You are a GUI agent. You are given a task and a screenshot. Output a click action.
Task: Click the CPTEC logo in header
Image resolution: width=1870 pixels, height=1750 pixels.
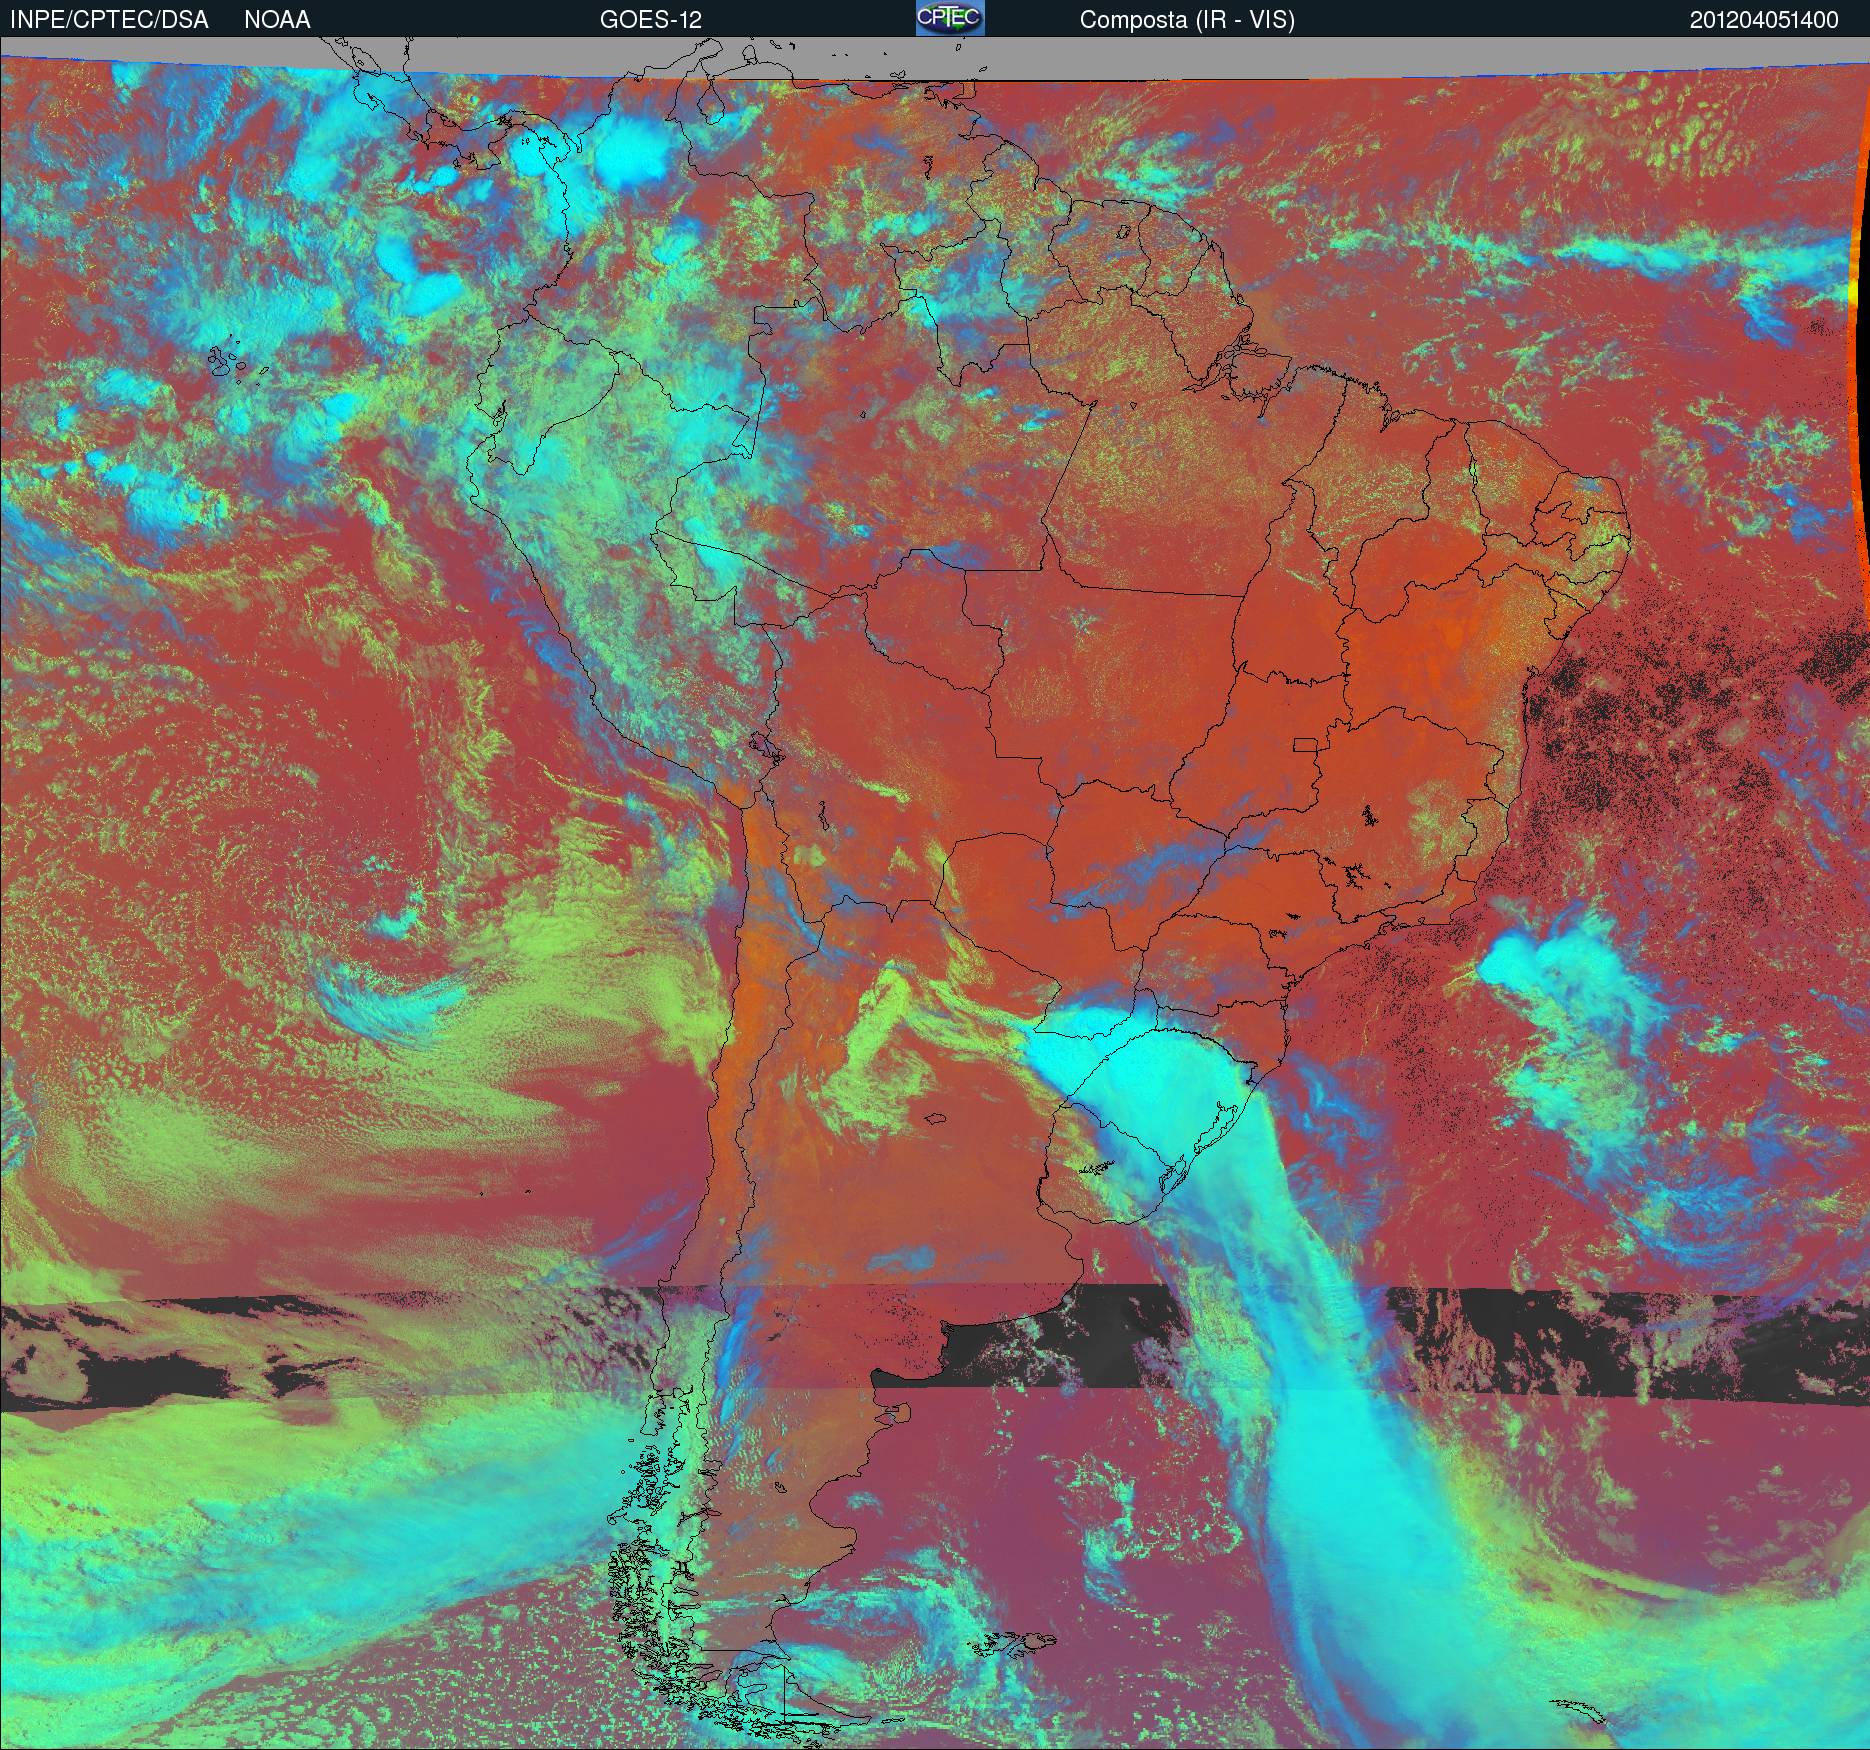point(950,18)
